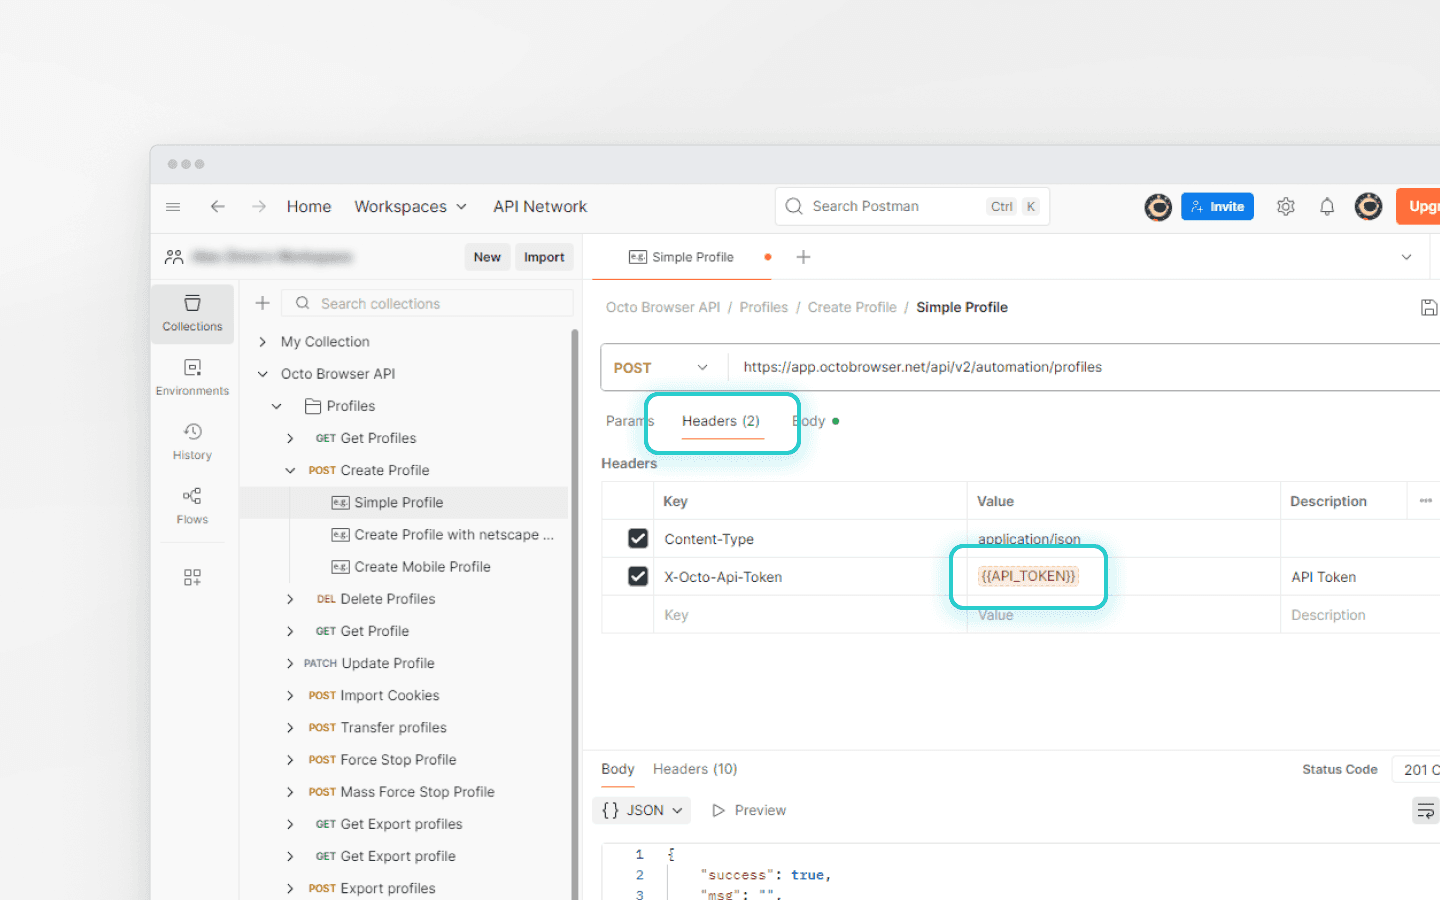Open the History sidebar panel

[x=192, y=441]
